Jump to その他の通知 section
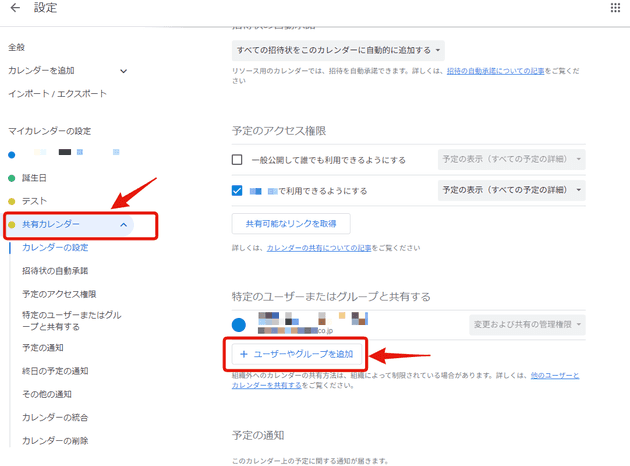Screen dimensions: 630x466 coord(47,394)
